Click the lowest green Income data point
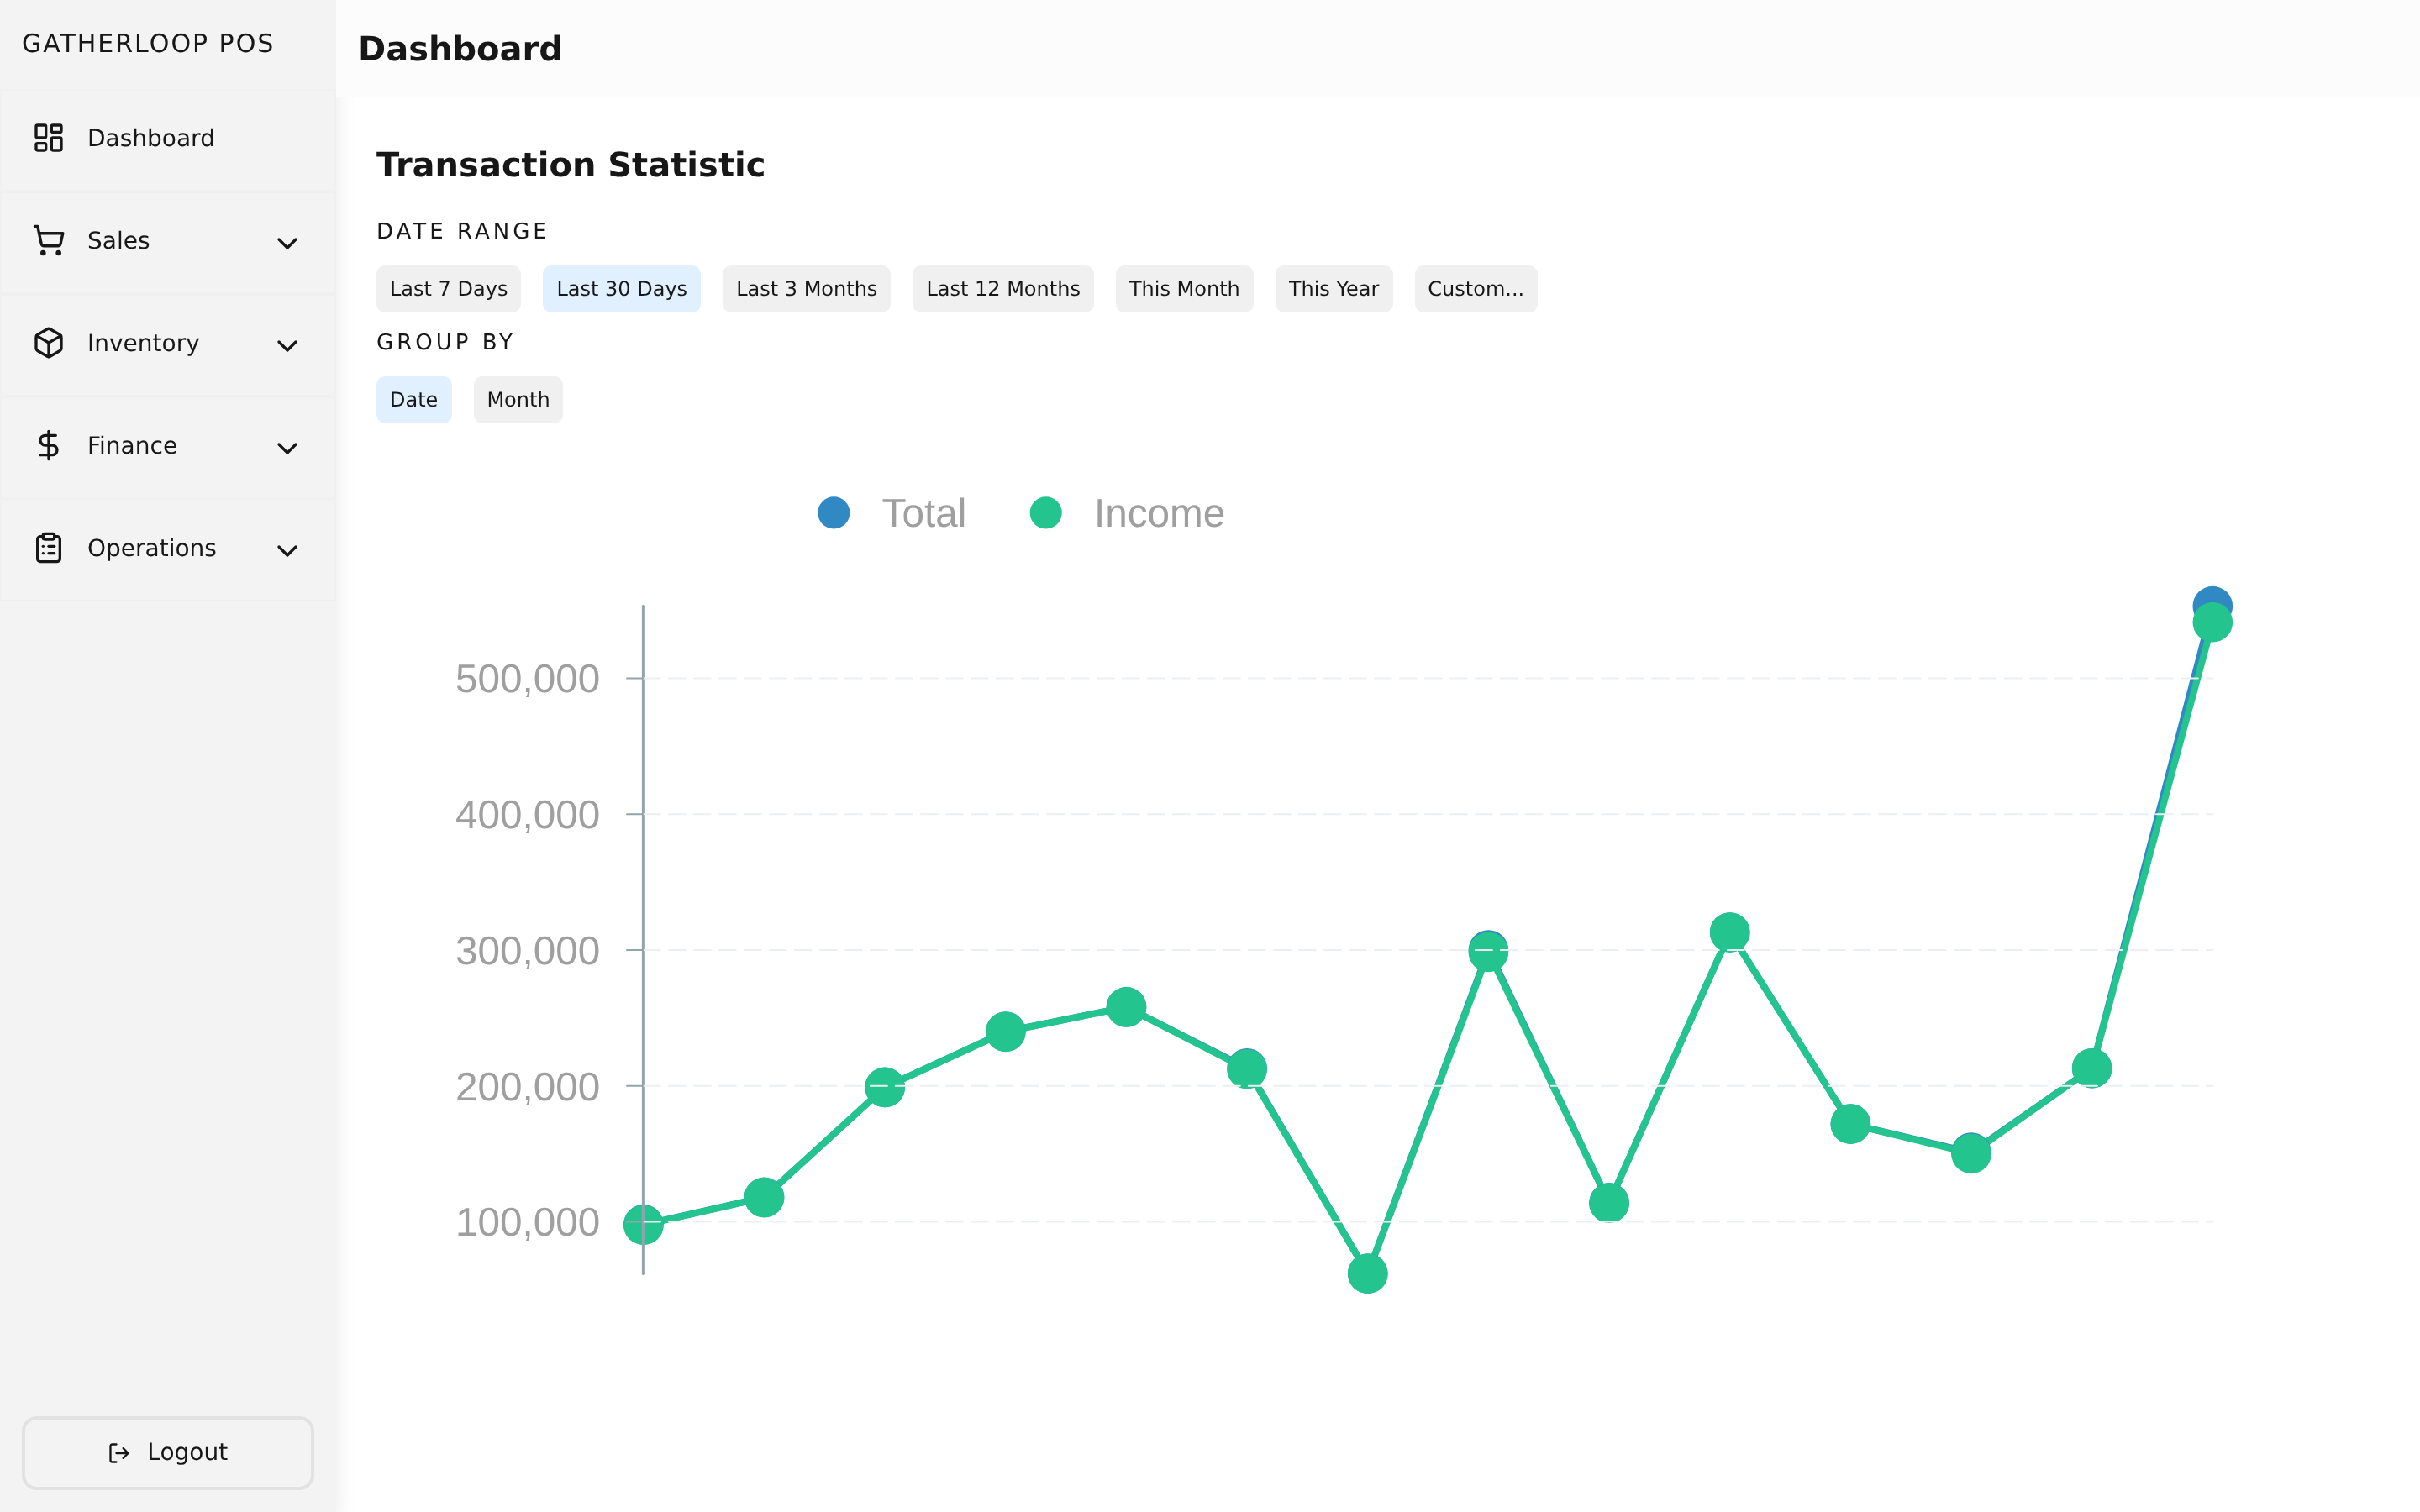Viewport: 2420px width, 1512px height. click(1367, 1274)
